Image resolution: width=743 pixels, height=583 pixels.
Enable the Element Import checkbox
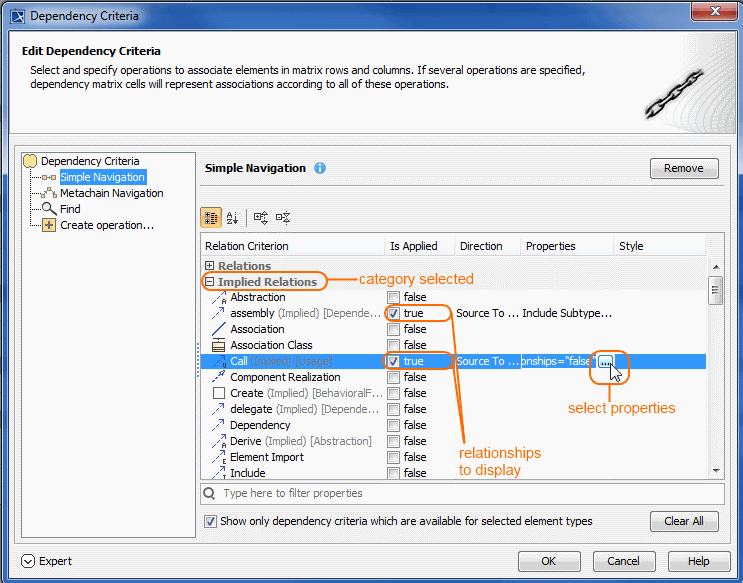tap(393, 457)
